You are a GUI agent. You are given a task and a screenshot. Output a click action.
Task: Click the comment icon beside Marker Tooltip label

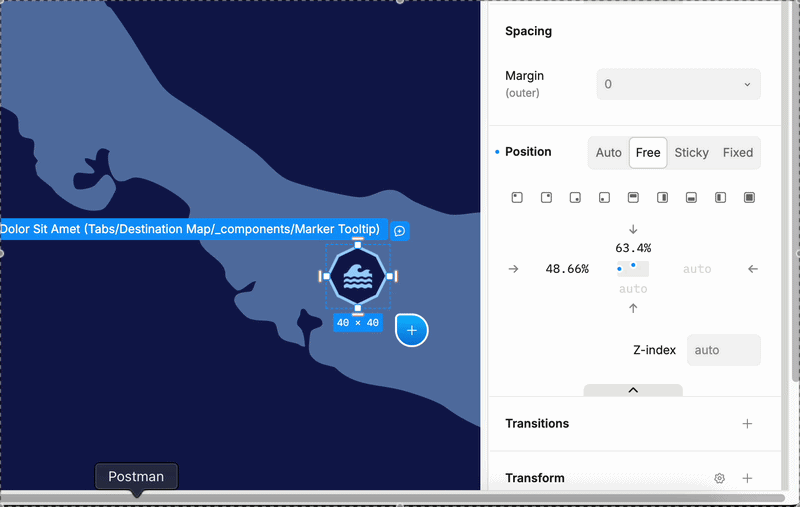(x=399, y=231)
